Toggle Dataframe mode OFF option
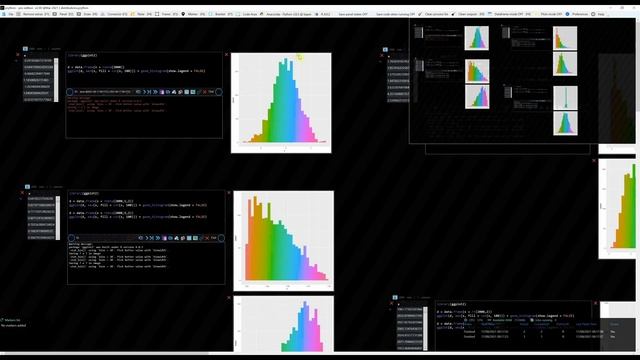This screenshot has width=640, height=360. (509, 14)
